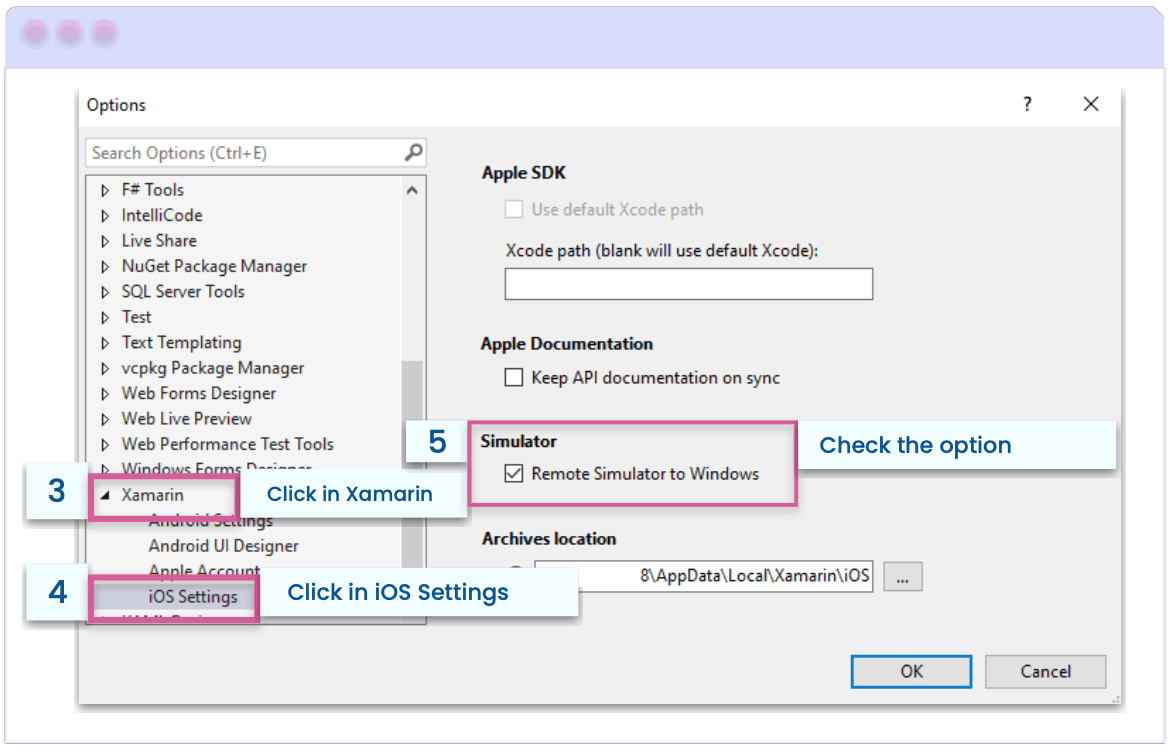Select Live Share tree item
The image size is (1172, 754).
click(x=159, y=241)
